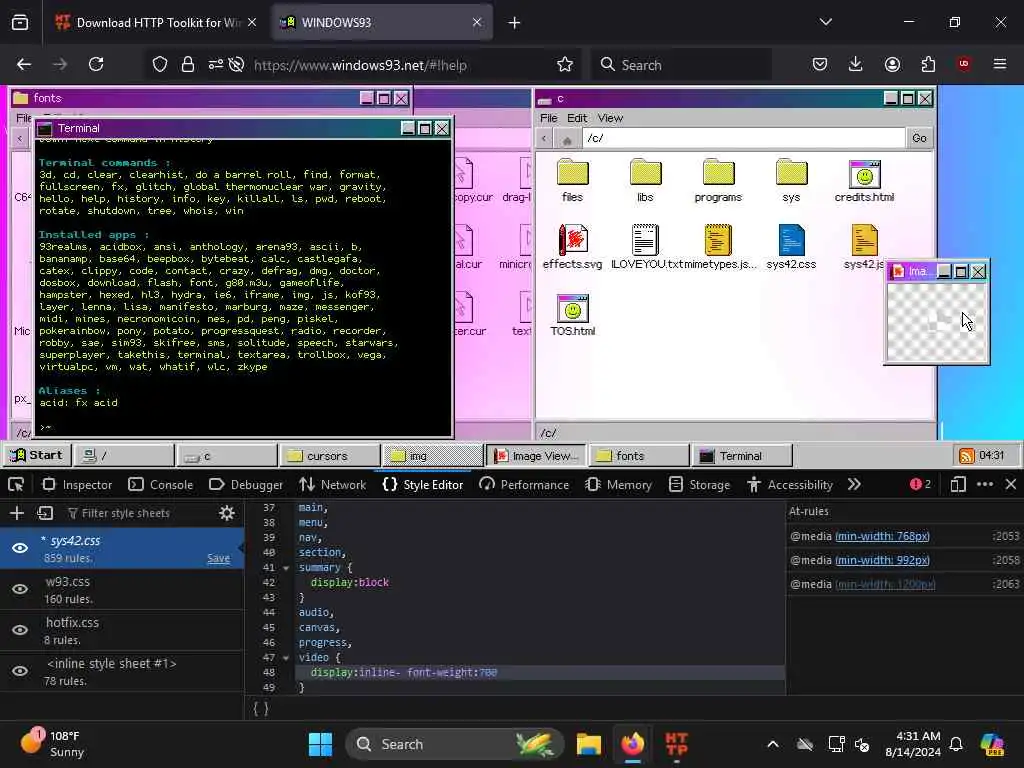The height and width of the screenshot is (768, 1024).
Task: Bookmark this page with star icon
Action: [565, 65]
